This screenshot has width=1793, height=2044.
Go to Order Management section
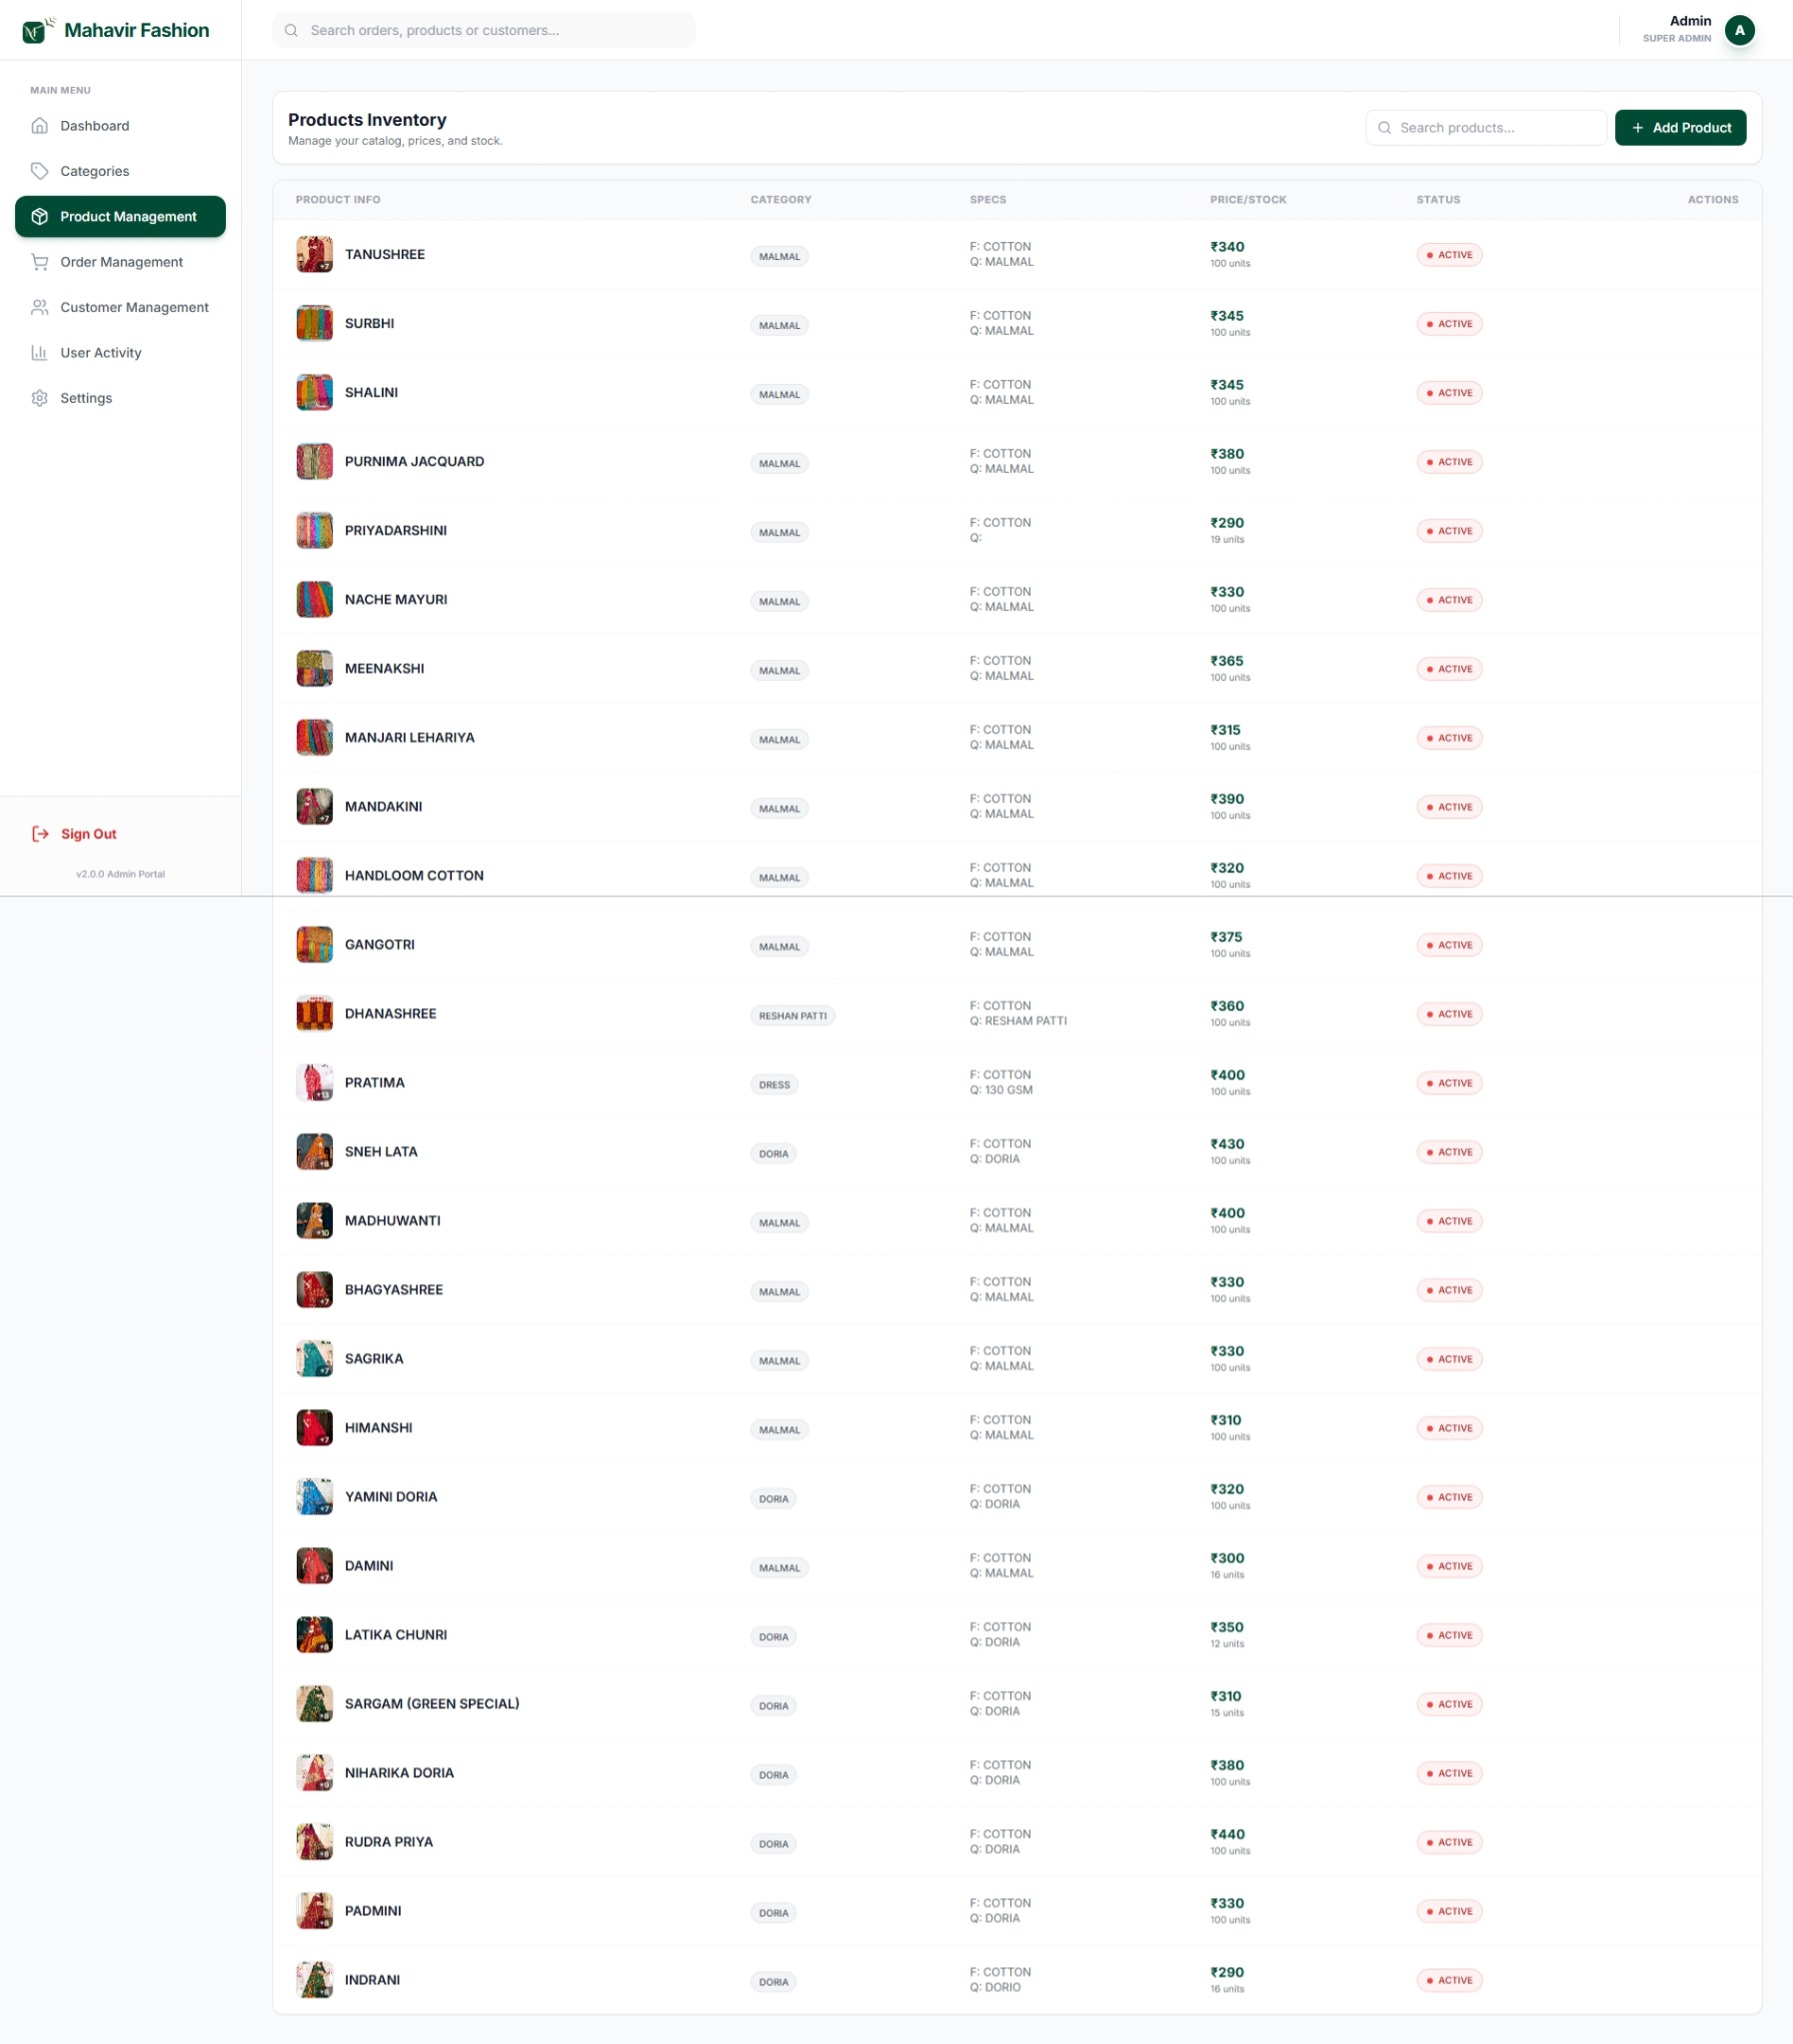(x=121, y=262)
